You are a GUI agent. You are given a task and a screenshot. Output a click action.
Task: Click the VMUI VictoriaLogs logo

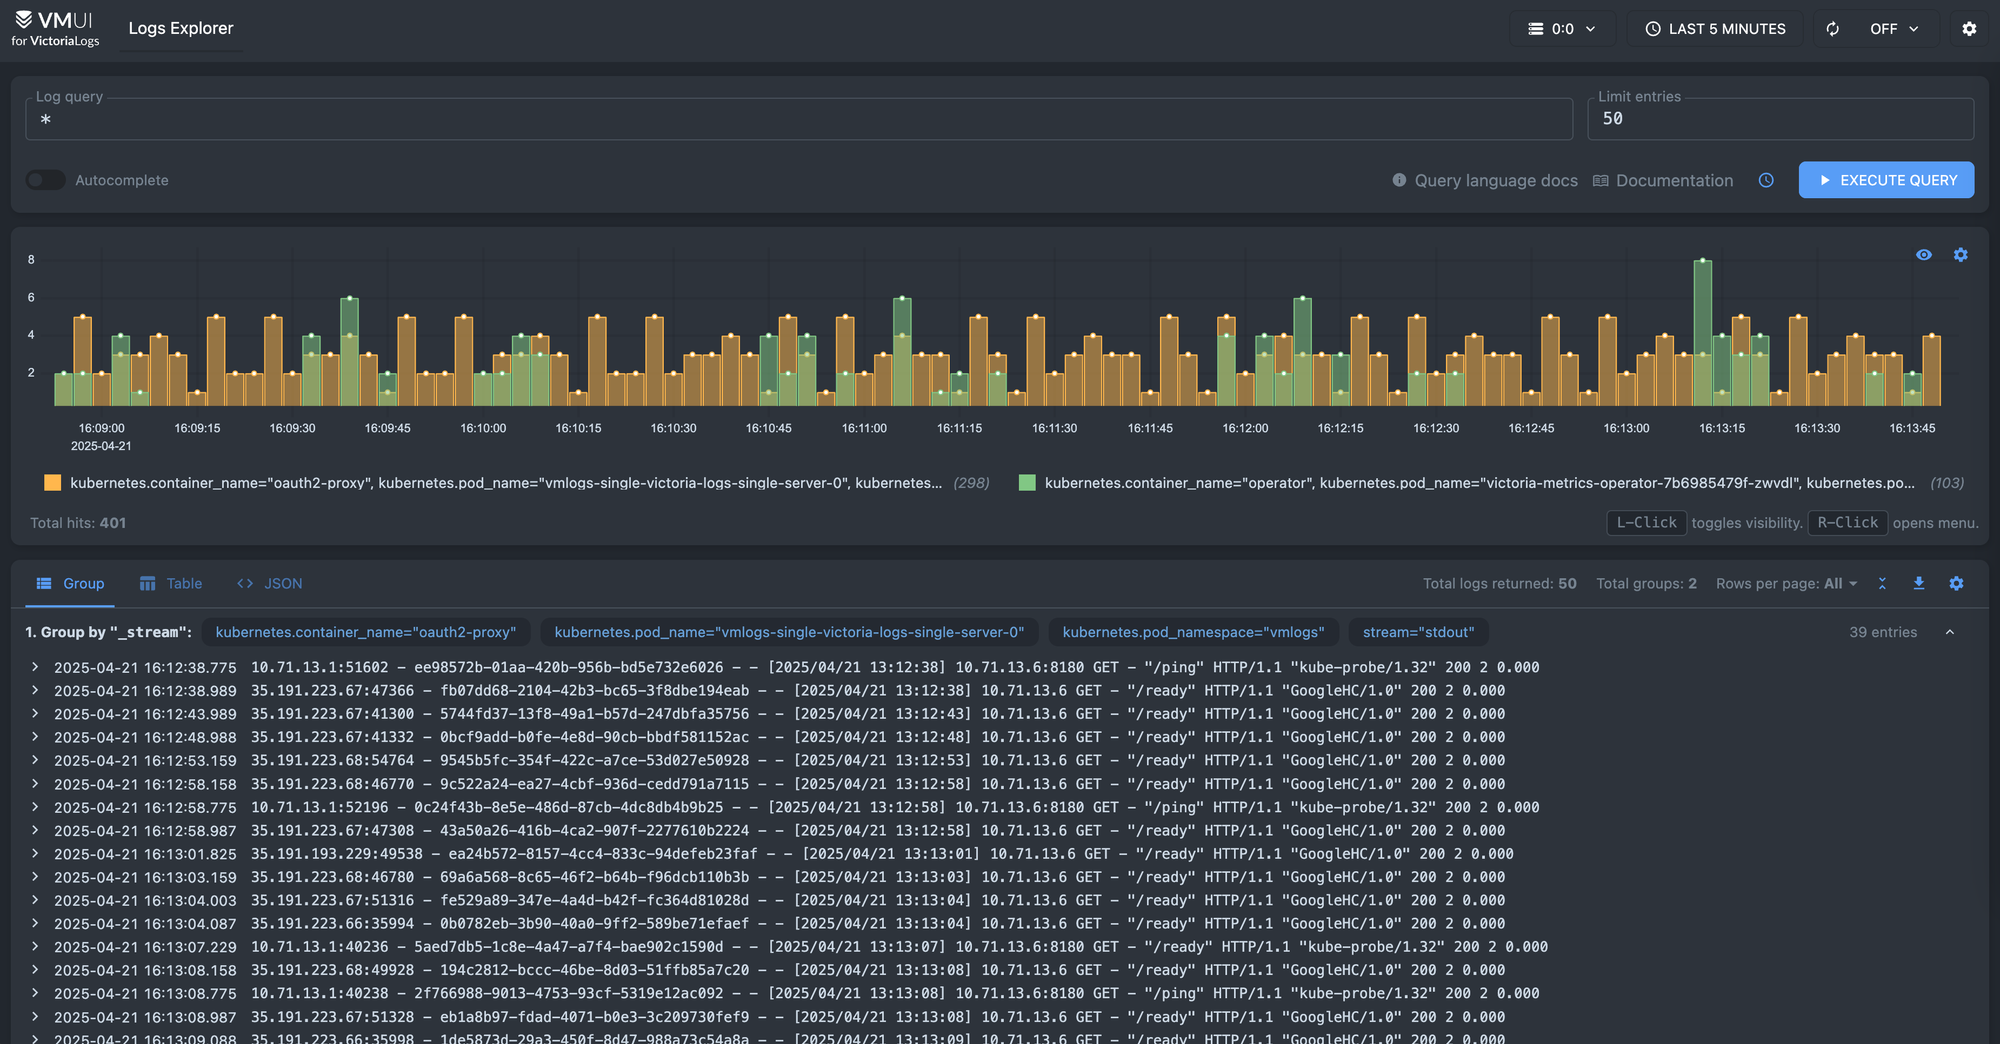pos(55,28)
